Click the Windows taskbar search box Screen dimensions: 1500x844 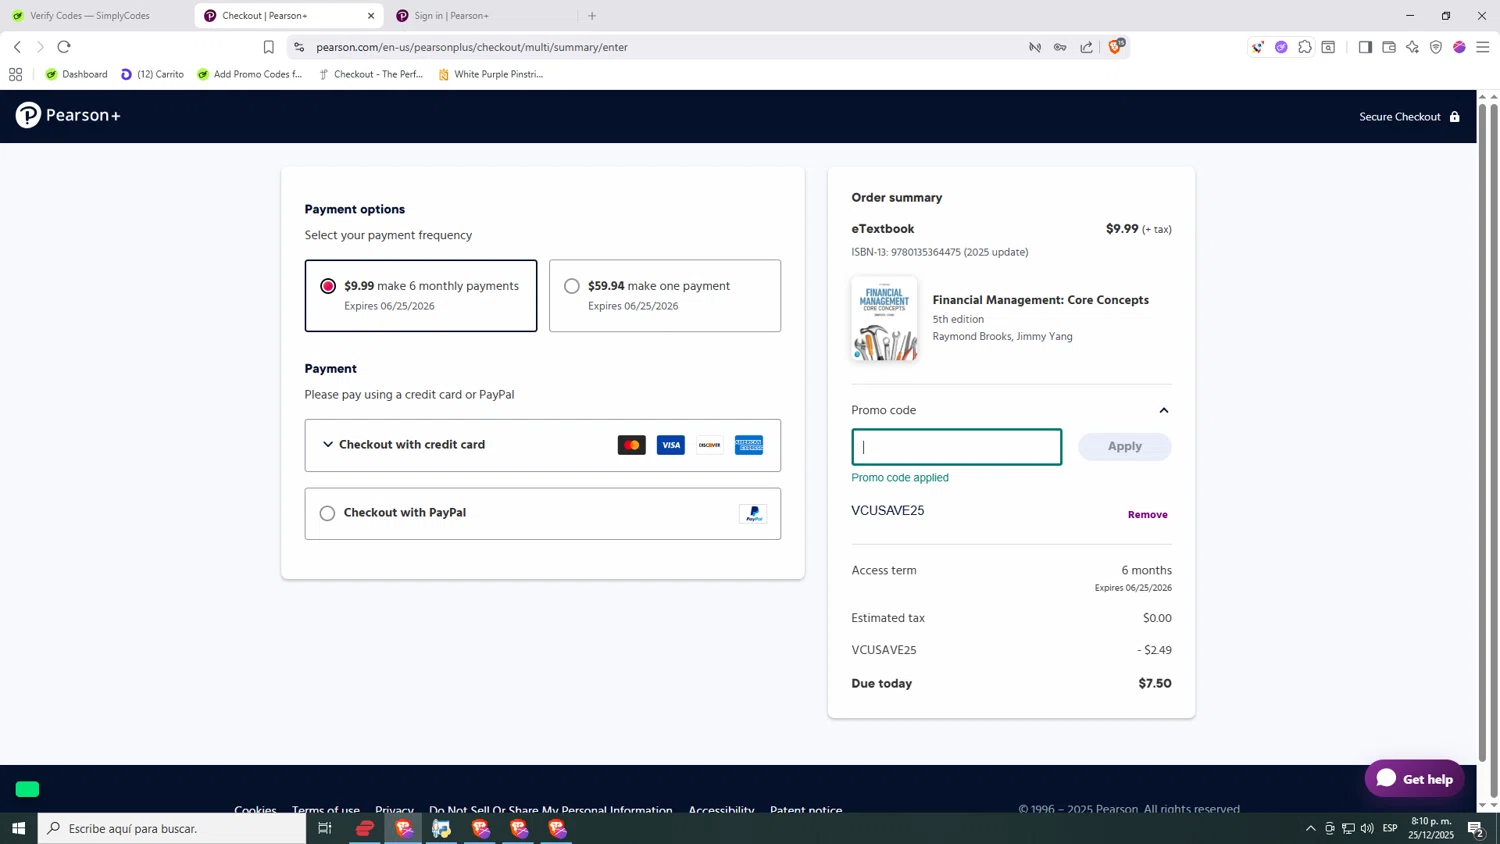pos(172,828)
